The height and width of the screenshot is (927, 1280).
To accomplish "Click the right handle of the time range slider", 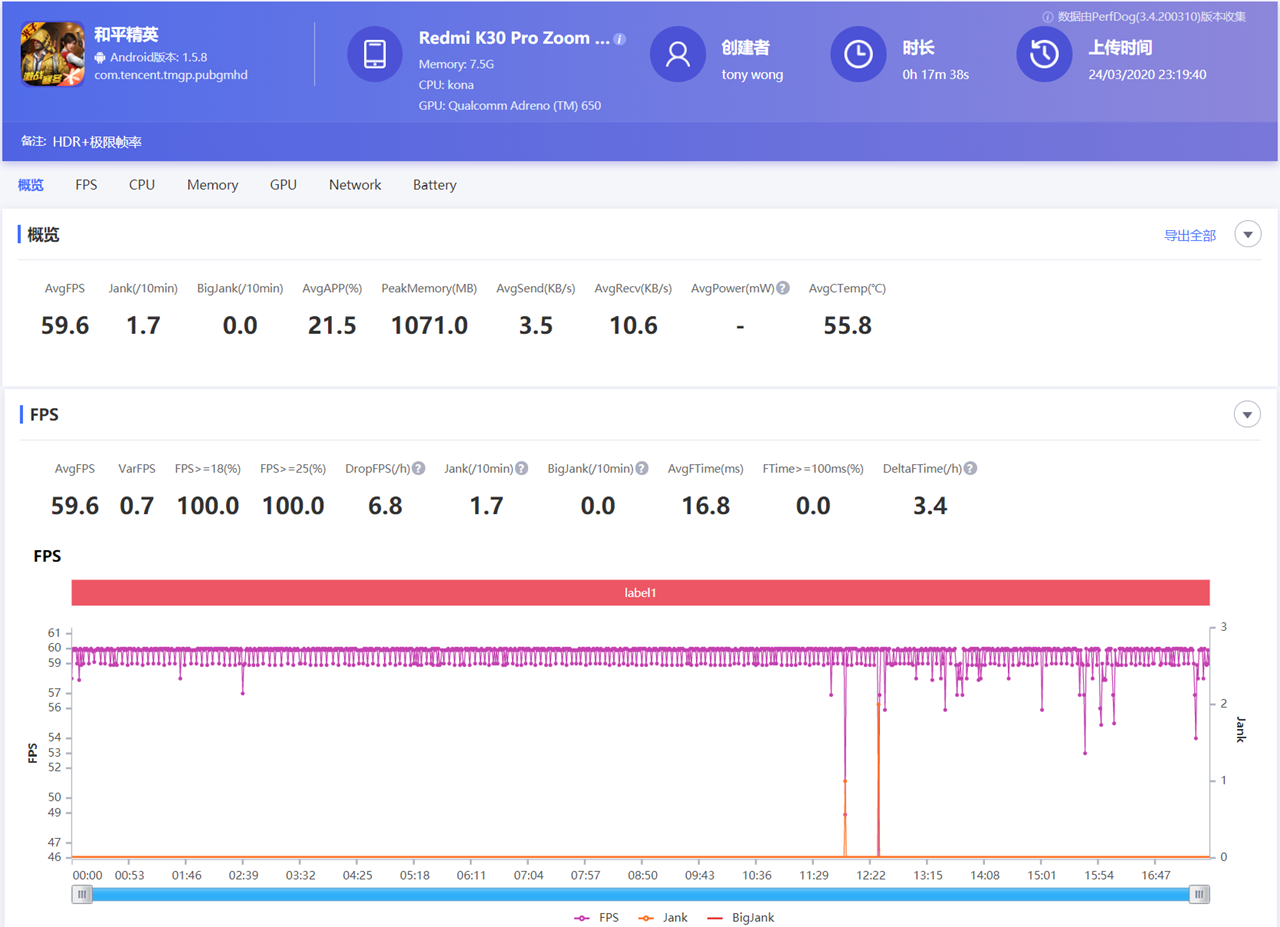I will pos(1199,895).
